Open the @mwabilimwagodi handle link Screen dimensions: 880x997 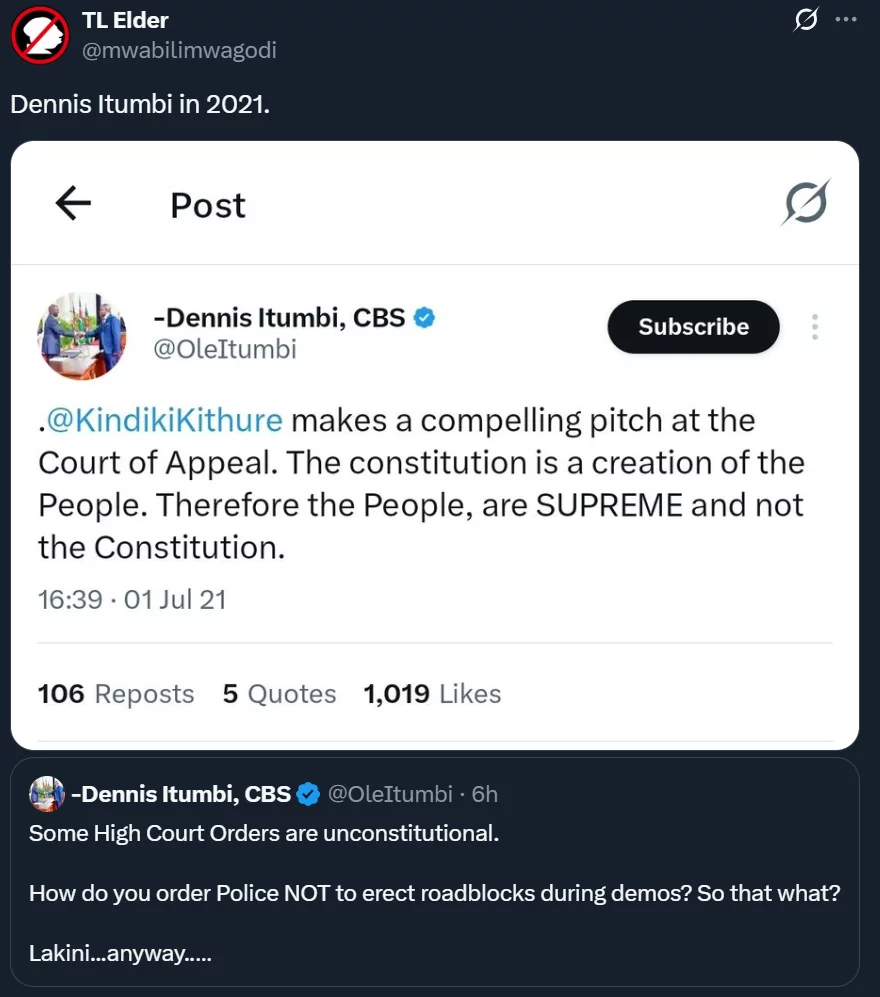coord(179,50)
